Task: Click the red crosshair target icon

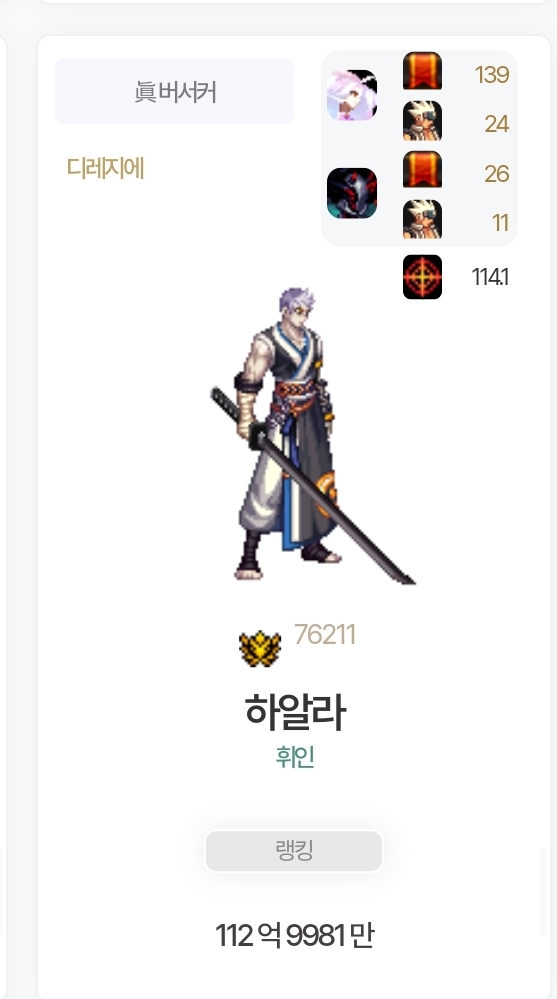Action: click(x=422, y=277)
